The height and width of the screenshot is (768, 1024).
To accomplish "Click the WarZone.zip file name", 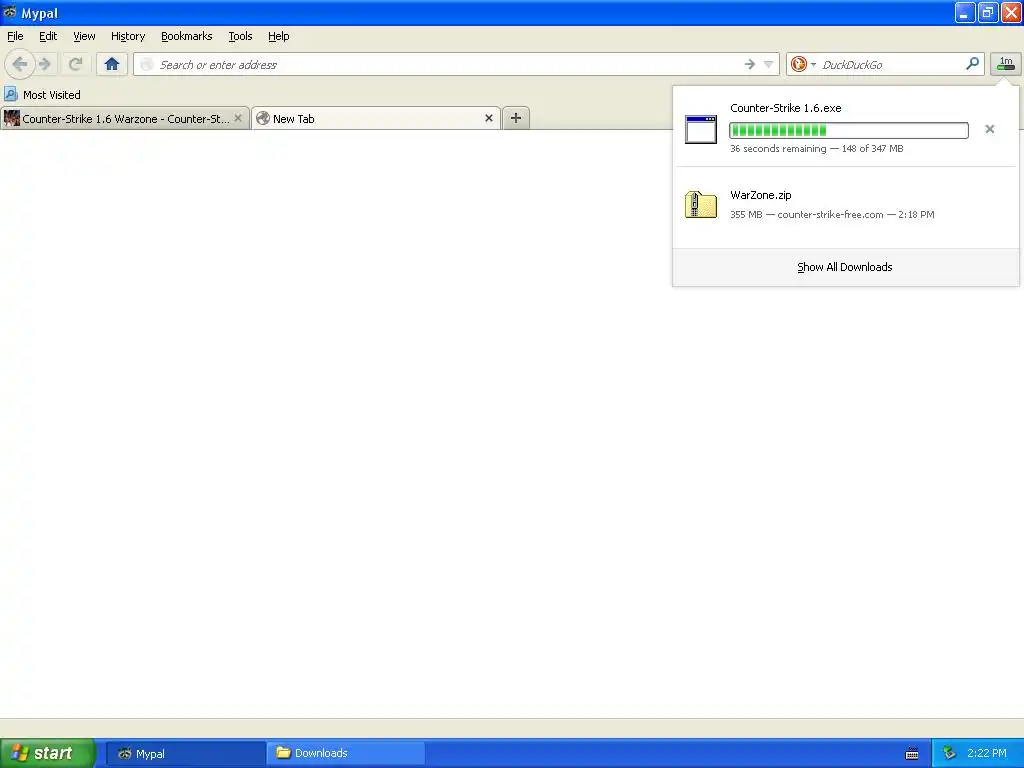I will coord(761,195).
